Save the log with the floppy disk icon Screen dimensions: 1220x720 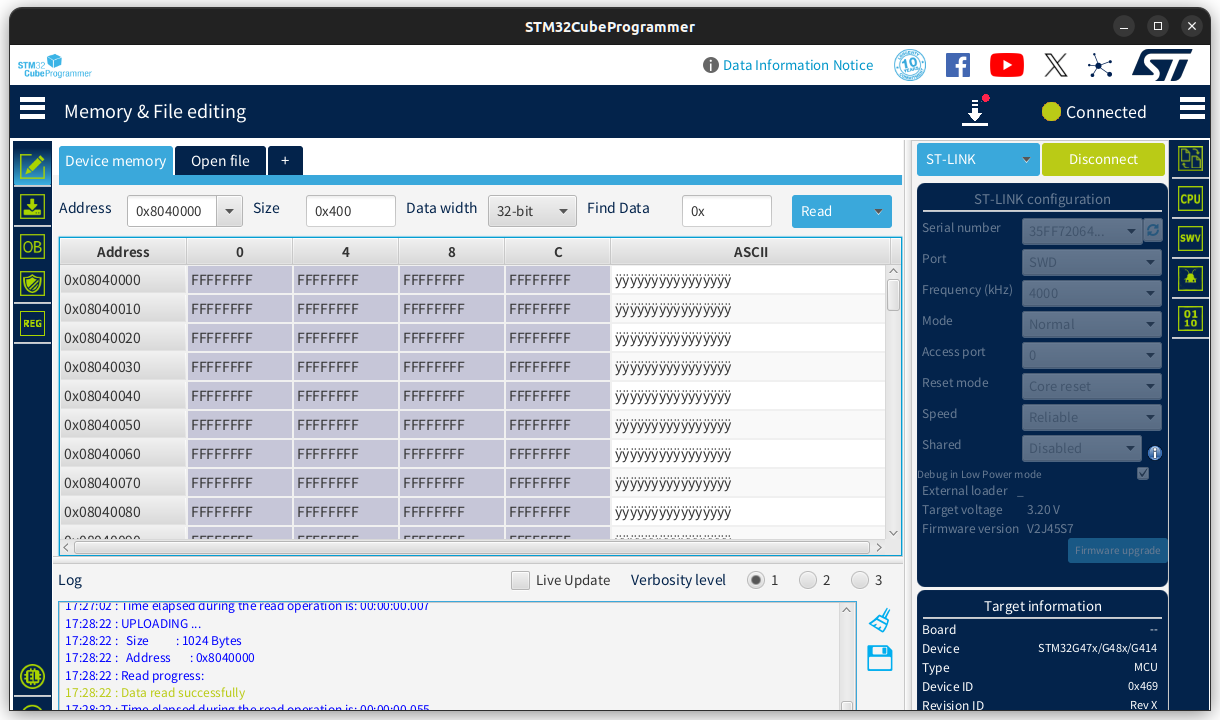click(x=880, y=658)
